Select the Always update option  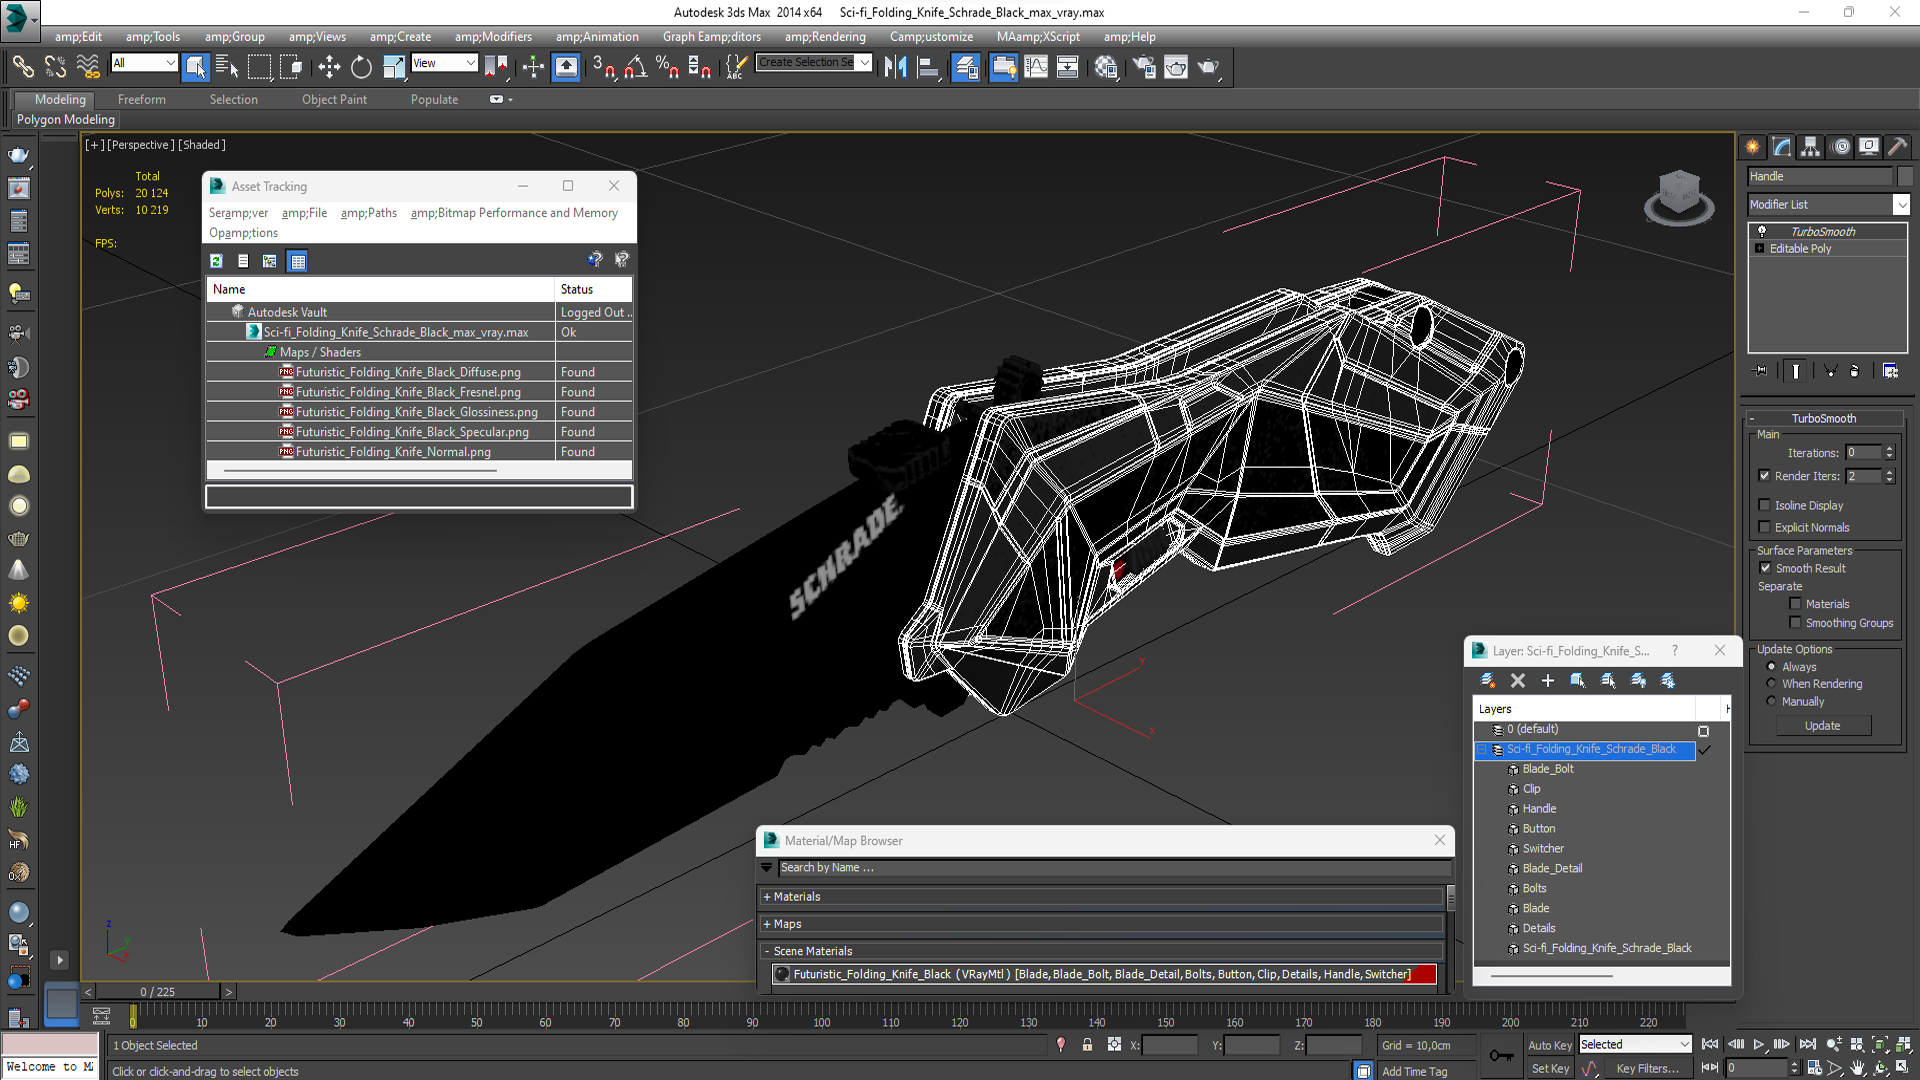pyautogui.click(x=1771, y=667)
